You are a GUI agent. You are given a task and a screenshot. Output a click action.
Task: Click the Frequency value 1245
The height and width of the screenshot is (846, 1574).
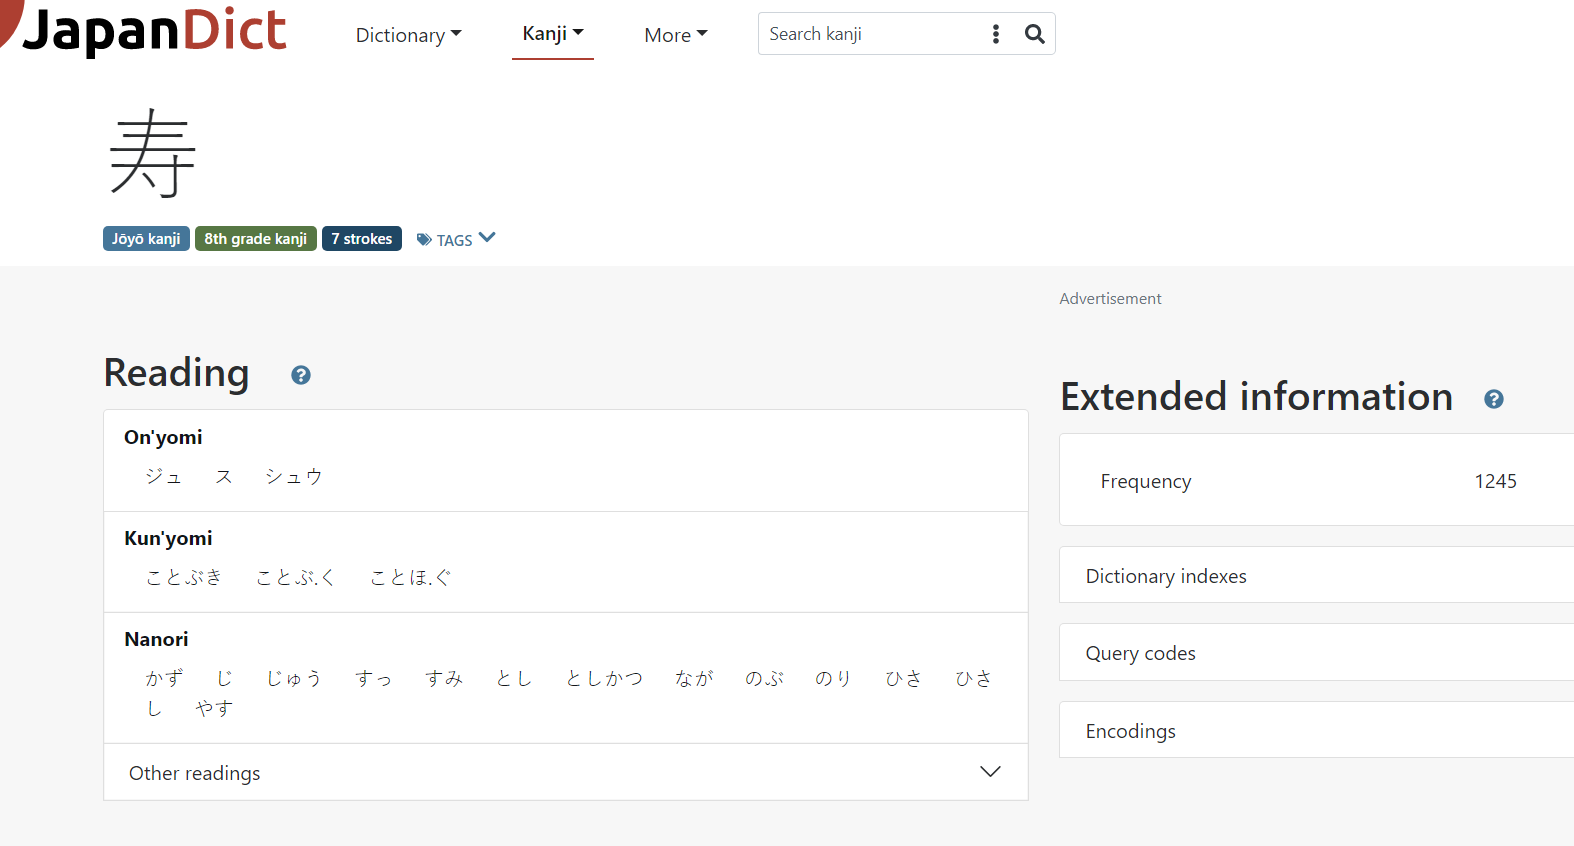(1495, 481)
